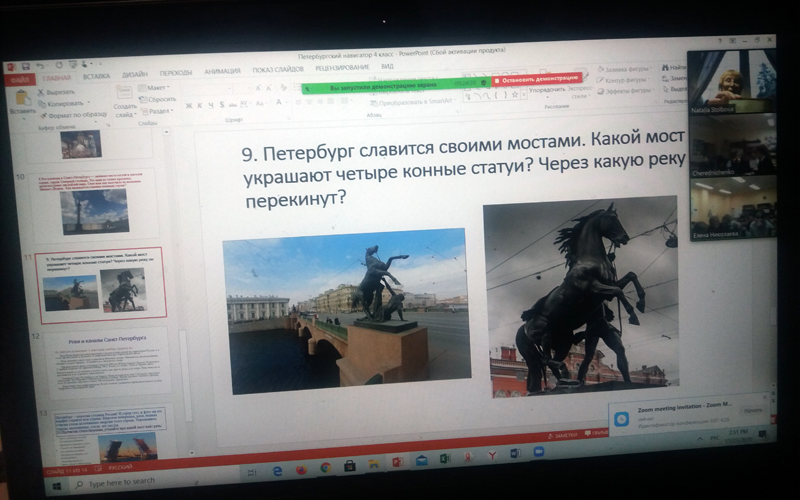
Task: Toggle text shadow S button
Action: click(x=221, y=105)
